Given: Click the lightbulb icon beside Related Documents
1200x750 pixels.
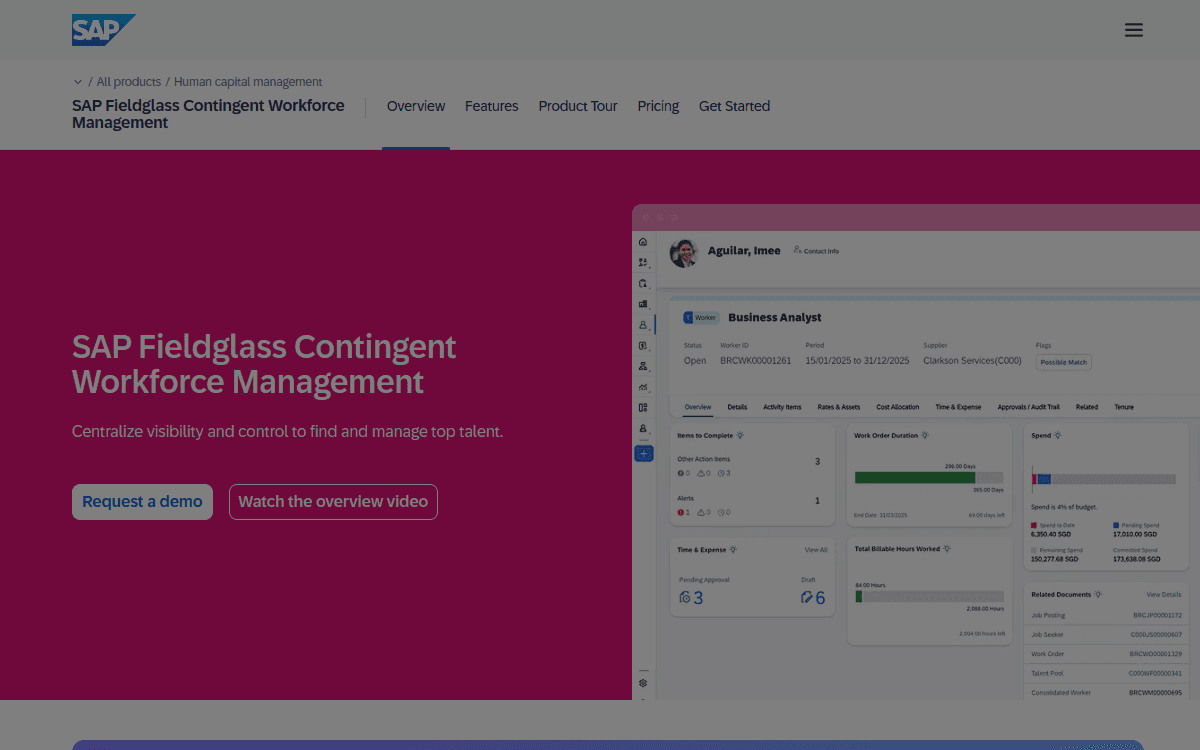Looking at the screenshot, I should tap(1098, 594).
